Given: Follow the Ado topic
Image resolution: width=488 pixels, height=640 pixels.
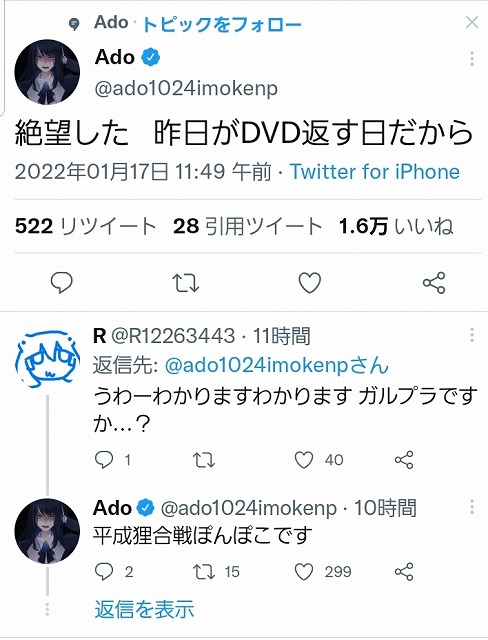Looking at the screenshot, I should (222, 25).
